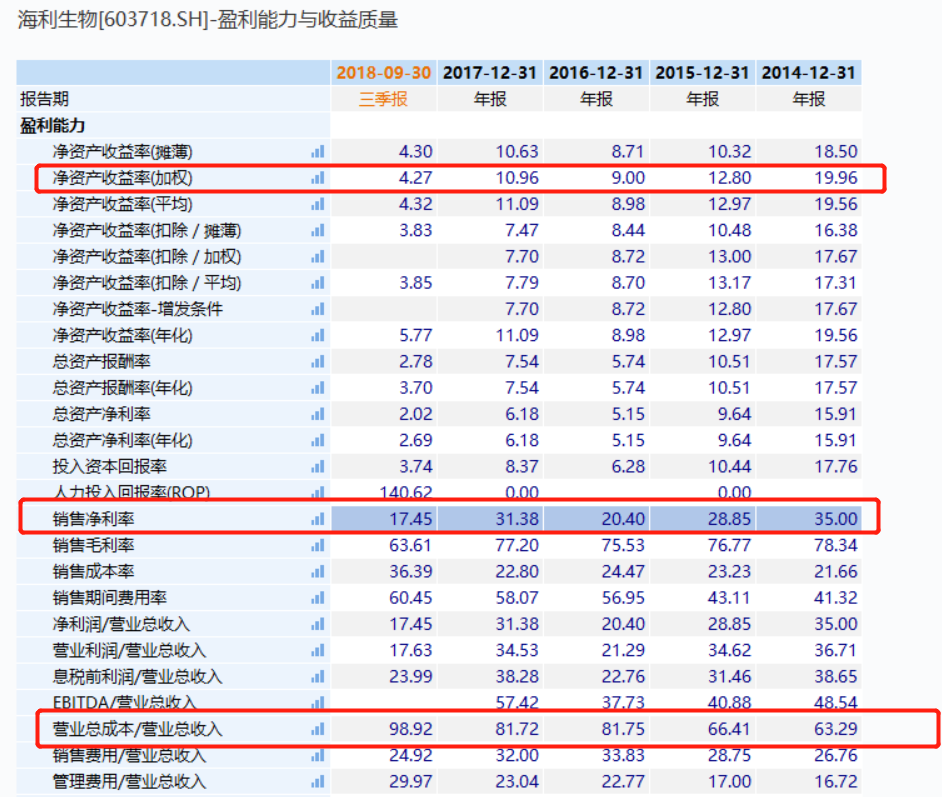Open chart icon for 净资产收益率(摊薄) row
The width and height of the screenshot is (942, 797).
(318, 151)
